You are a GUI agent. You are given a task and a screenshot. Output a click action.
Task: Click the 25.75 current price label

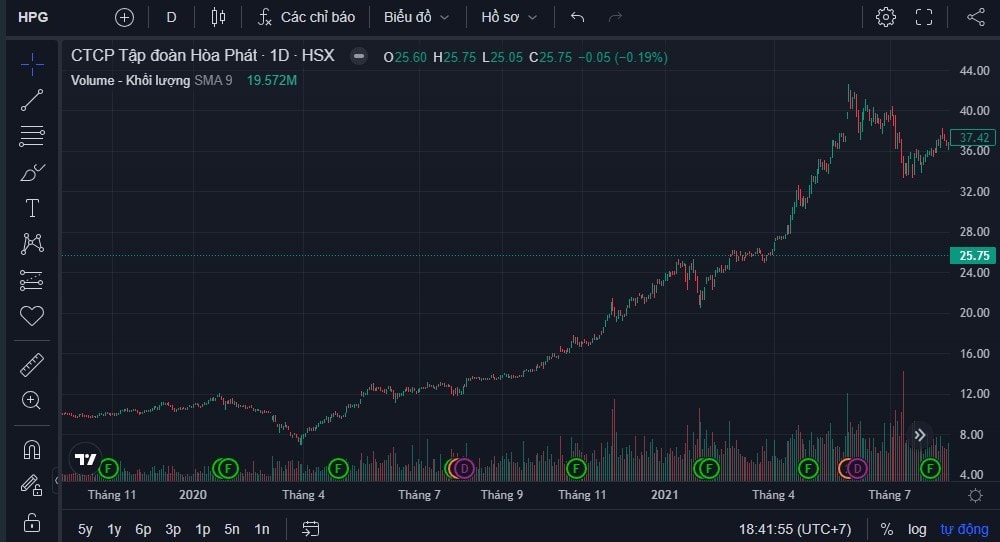tap(973, 255)
